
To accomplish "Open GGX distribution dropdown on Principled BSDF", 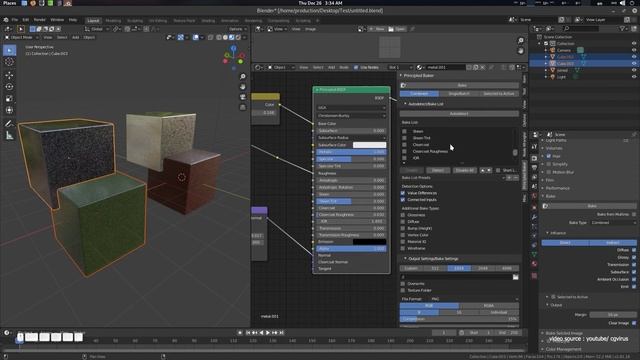I will pyautogui.click(x=351, y=108).
